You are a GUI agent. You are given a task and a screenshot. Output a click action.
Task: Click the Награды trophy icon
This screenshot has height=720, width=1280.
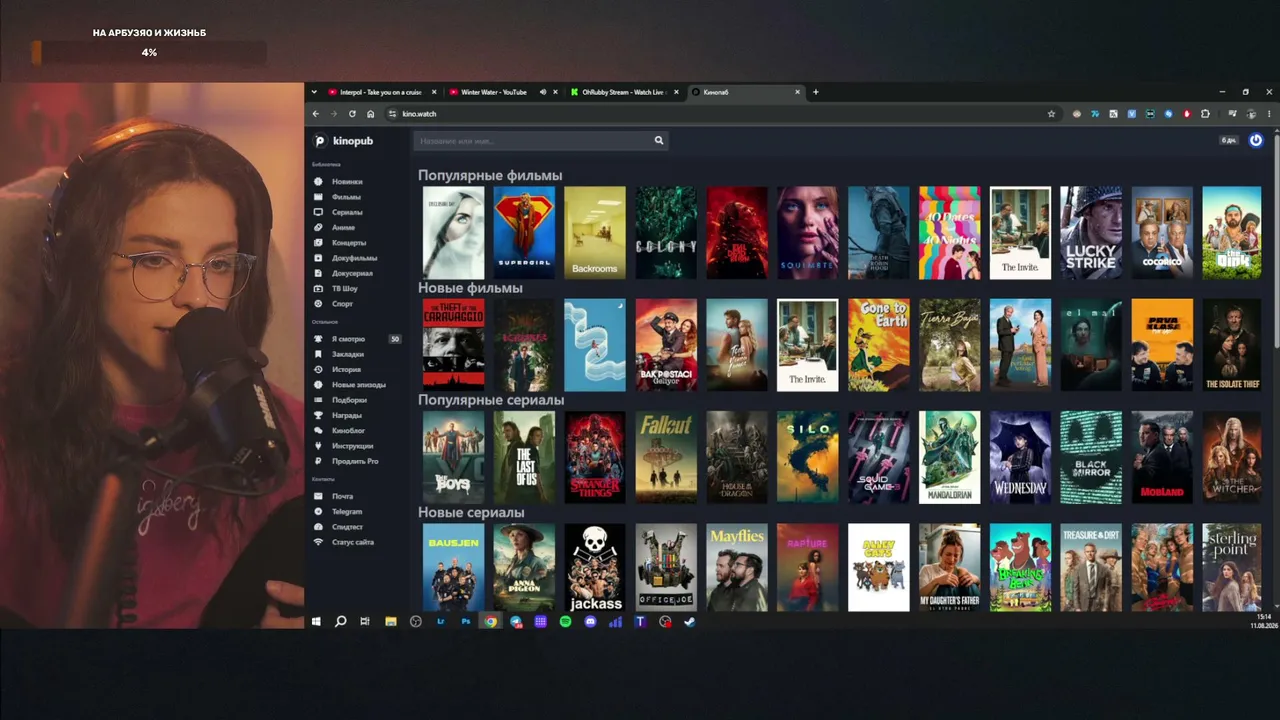318,415
